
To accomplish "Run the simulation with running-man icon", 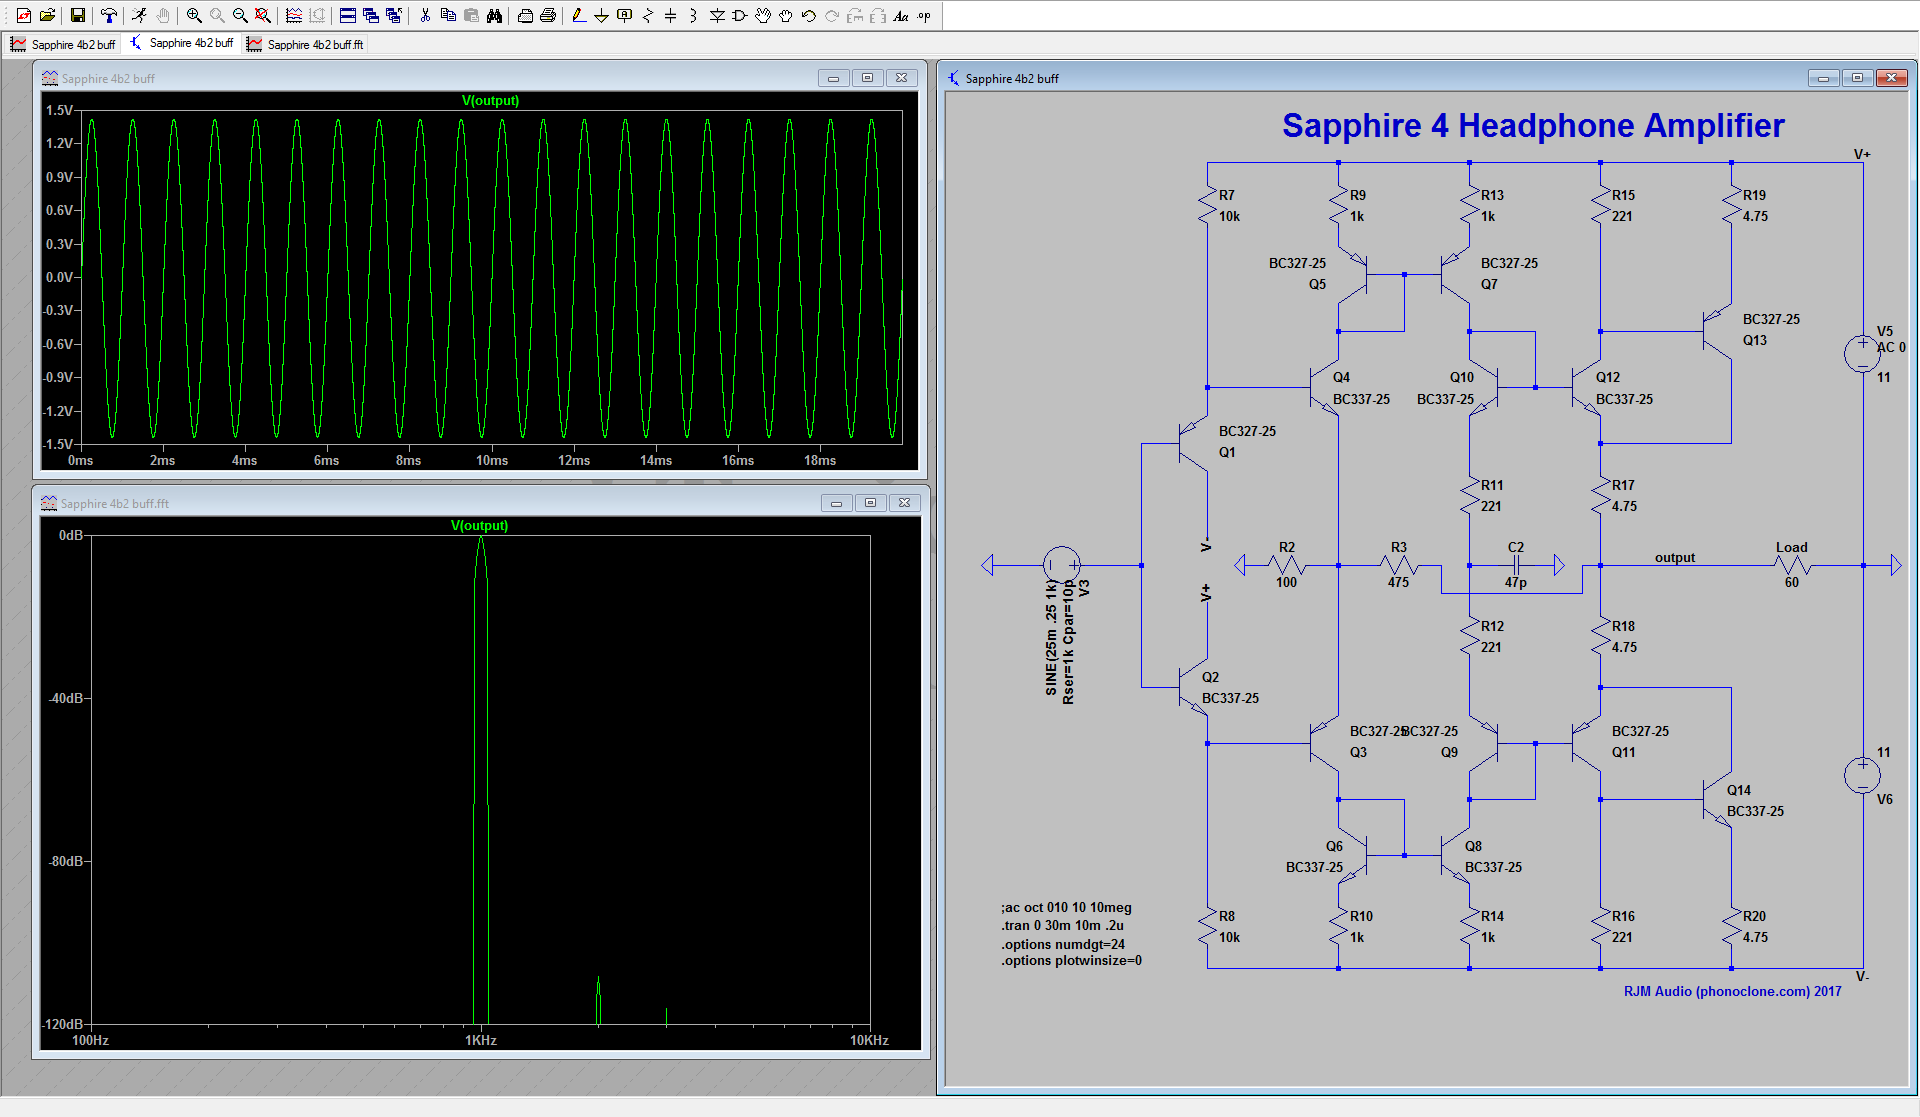I will point(139,15).
